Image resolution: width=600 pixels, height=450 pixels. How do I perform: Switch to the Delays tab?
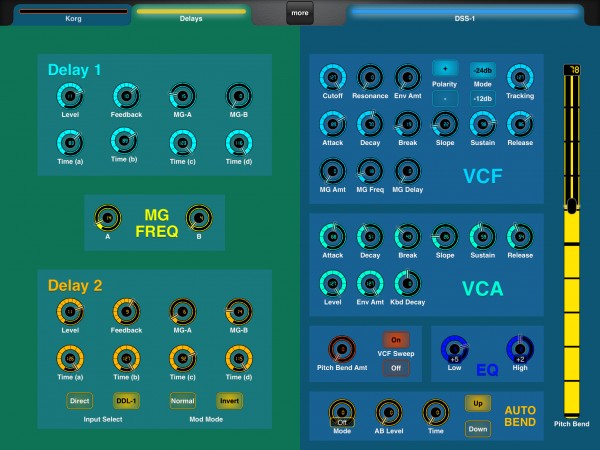(191, 15)
